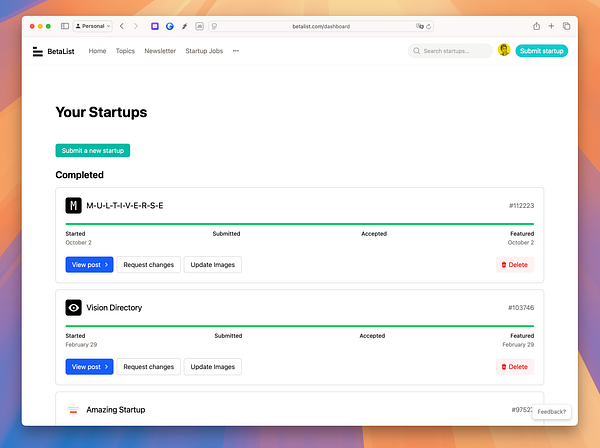Open the Home nav item

click(97, 51)
